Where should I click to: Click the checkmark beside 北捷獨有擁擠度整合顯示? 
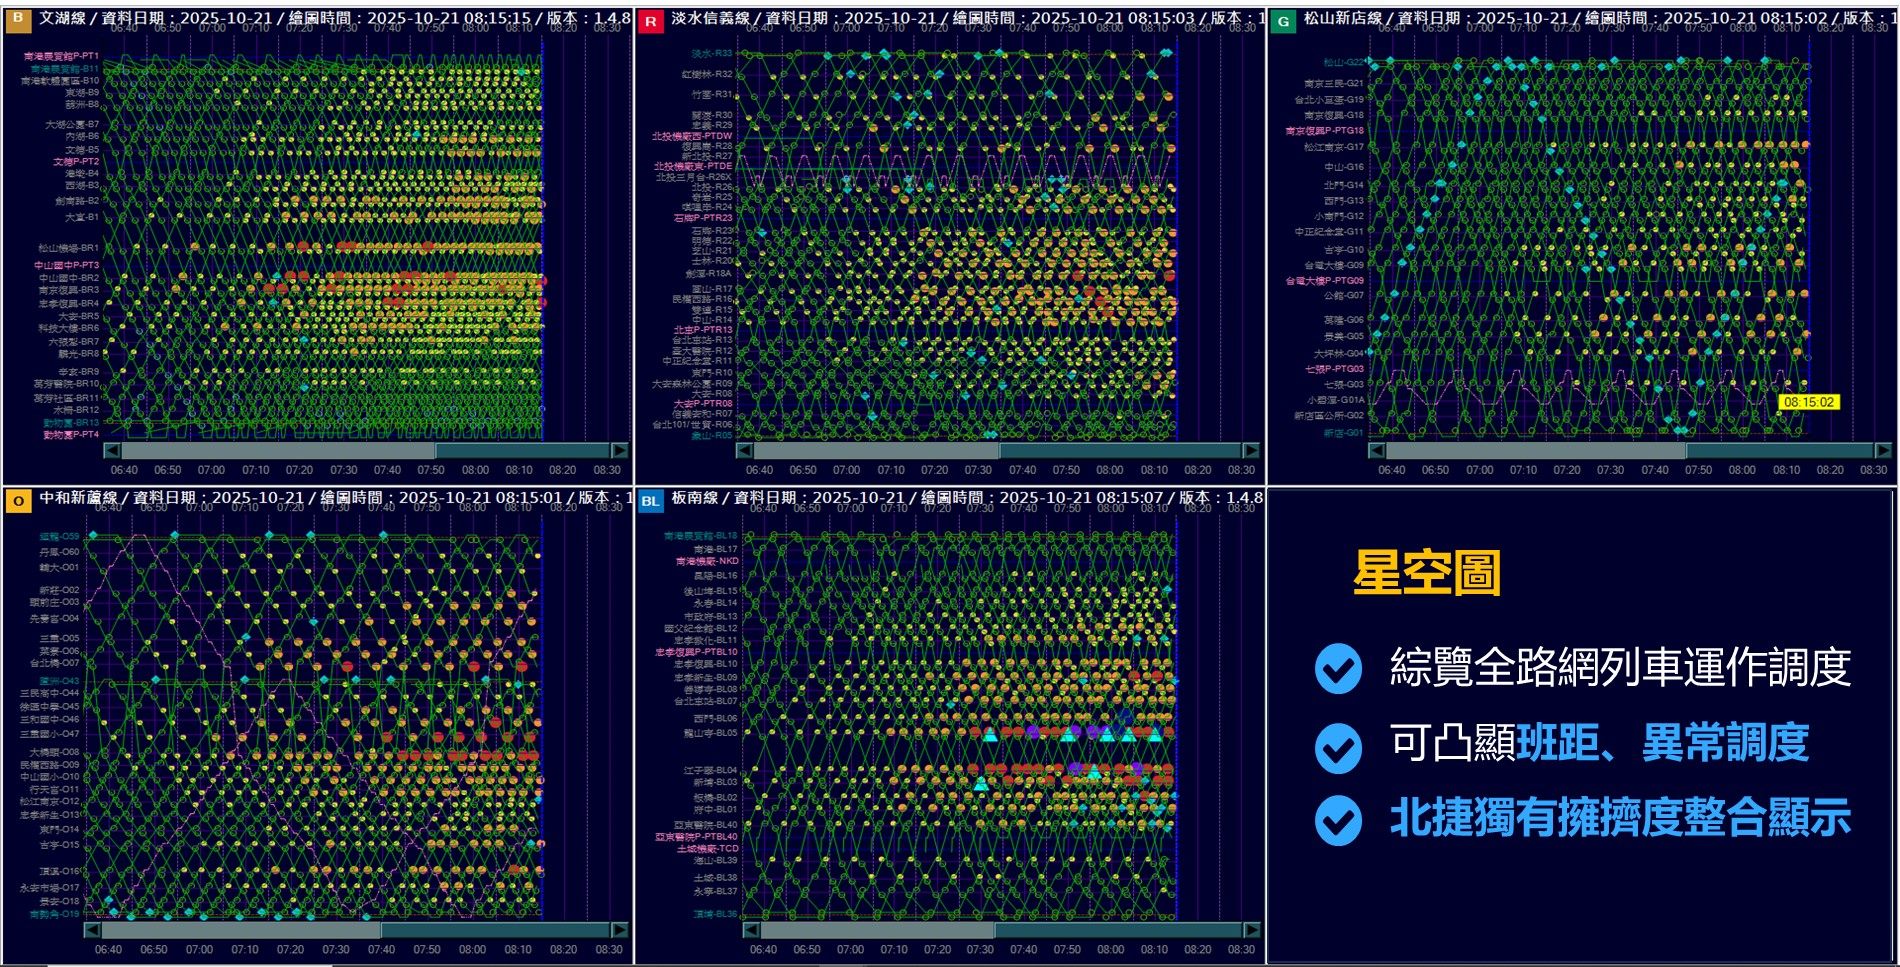pos(1338,820)
